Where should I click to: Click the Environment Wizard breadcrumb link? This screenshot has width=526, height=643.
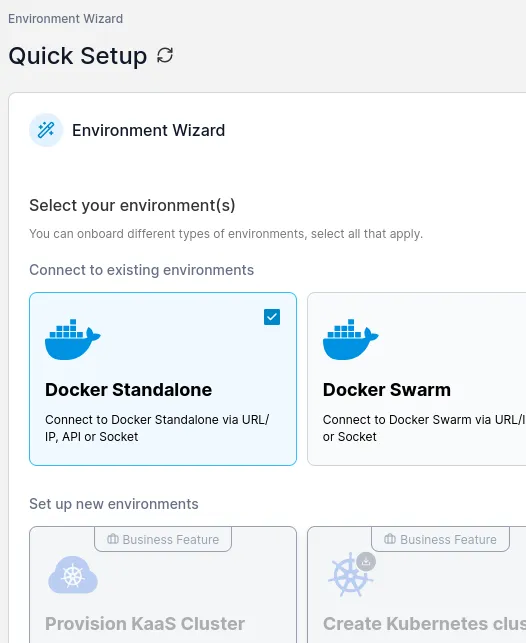tap(66, 19)
